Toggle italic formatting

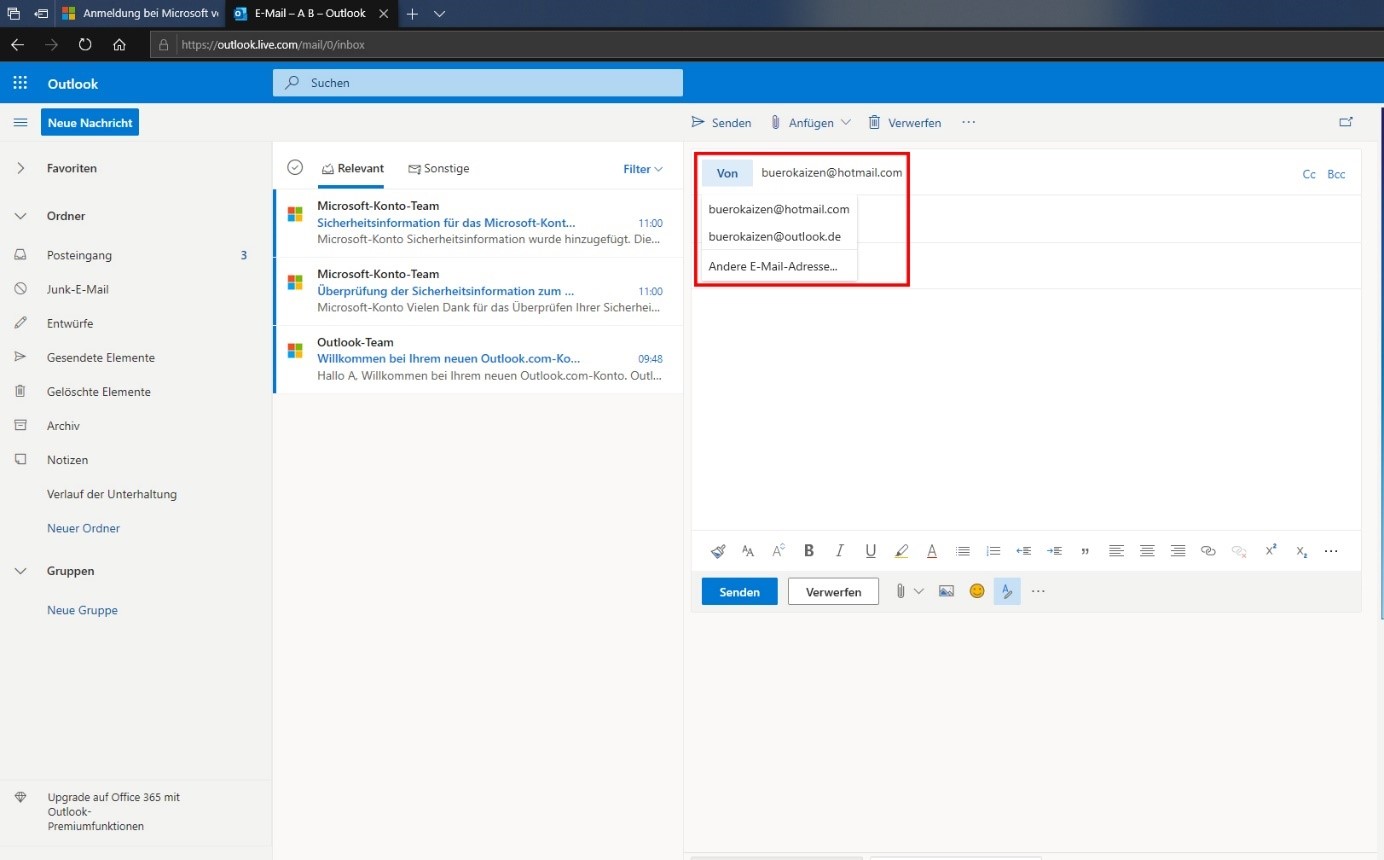point(840,551)
